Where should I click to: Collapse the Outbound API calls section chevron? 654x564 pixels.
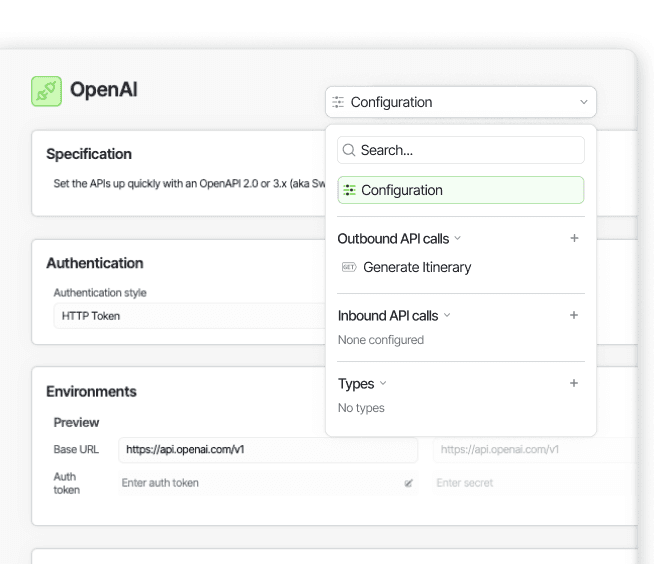tap(458, 238)
